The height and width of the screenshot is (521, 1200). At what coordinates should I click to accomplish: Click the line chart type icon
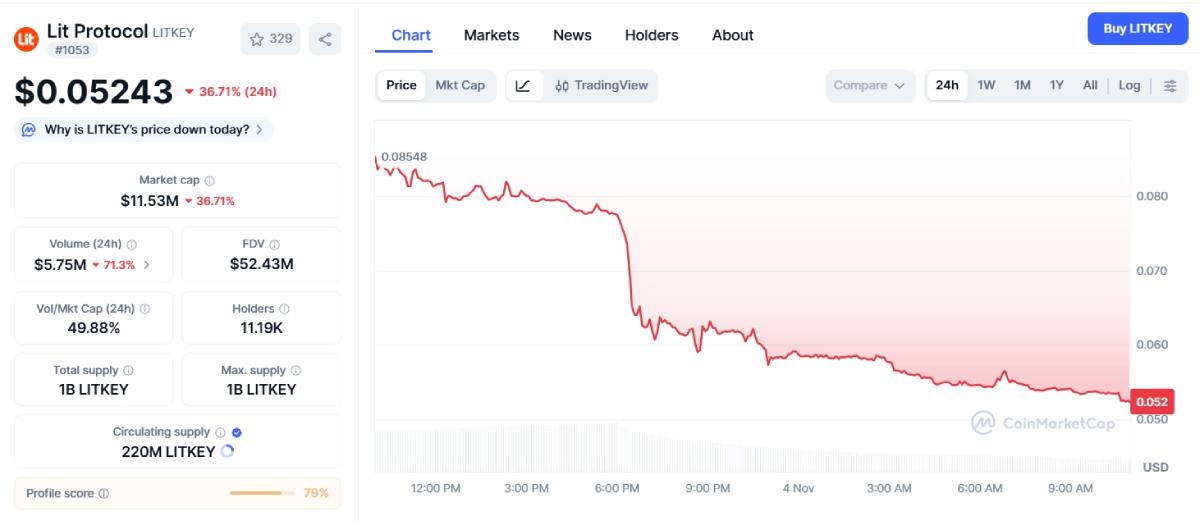523,85
